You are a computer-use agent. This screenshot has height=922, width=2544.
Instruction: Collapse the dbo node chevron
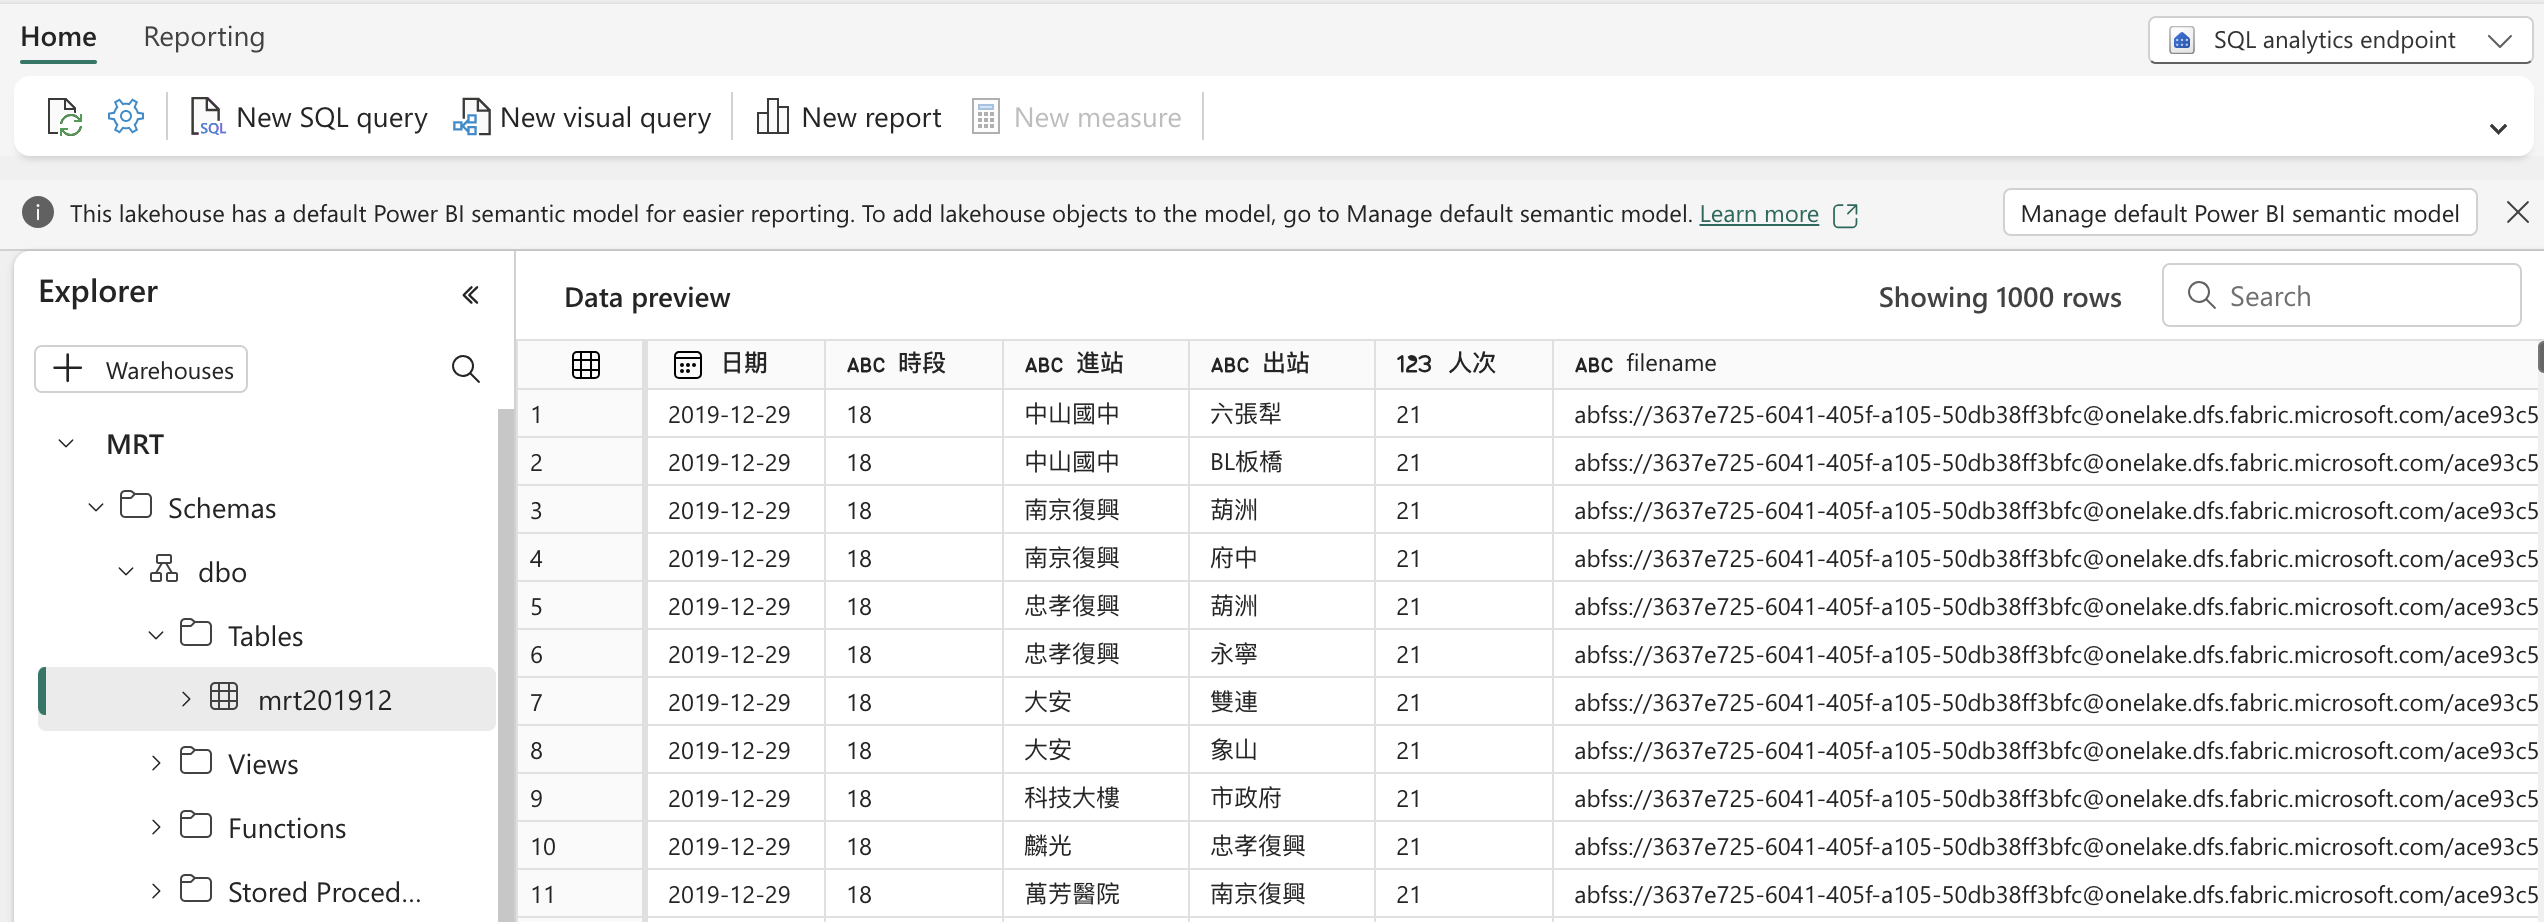[x=126, y=571]
